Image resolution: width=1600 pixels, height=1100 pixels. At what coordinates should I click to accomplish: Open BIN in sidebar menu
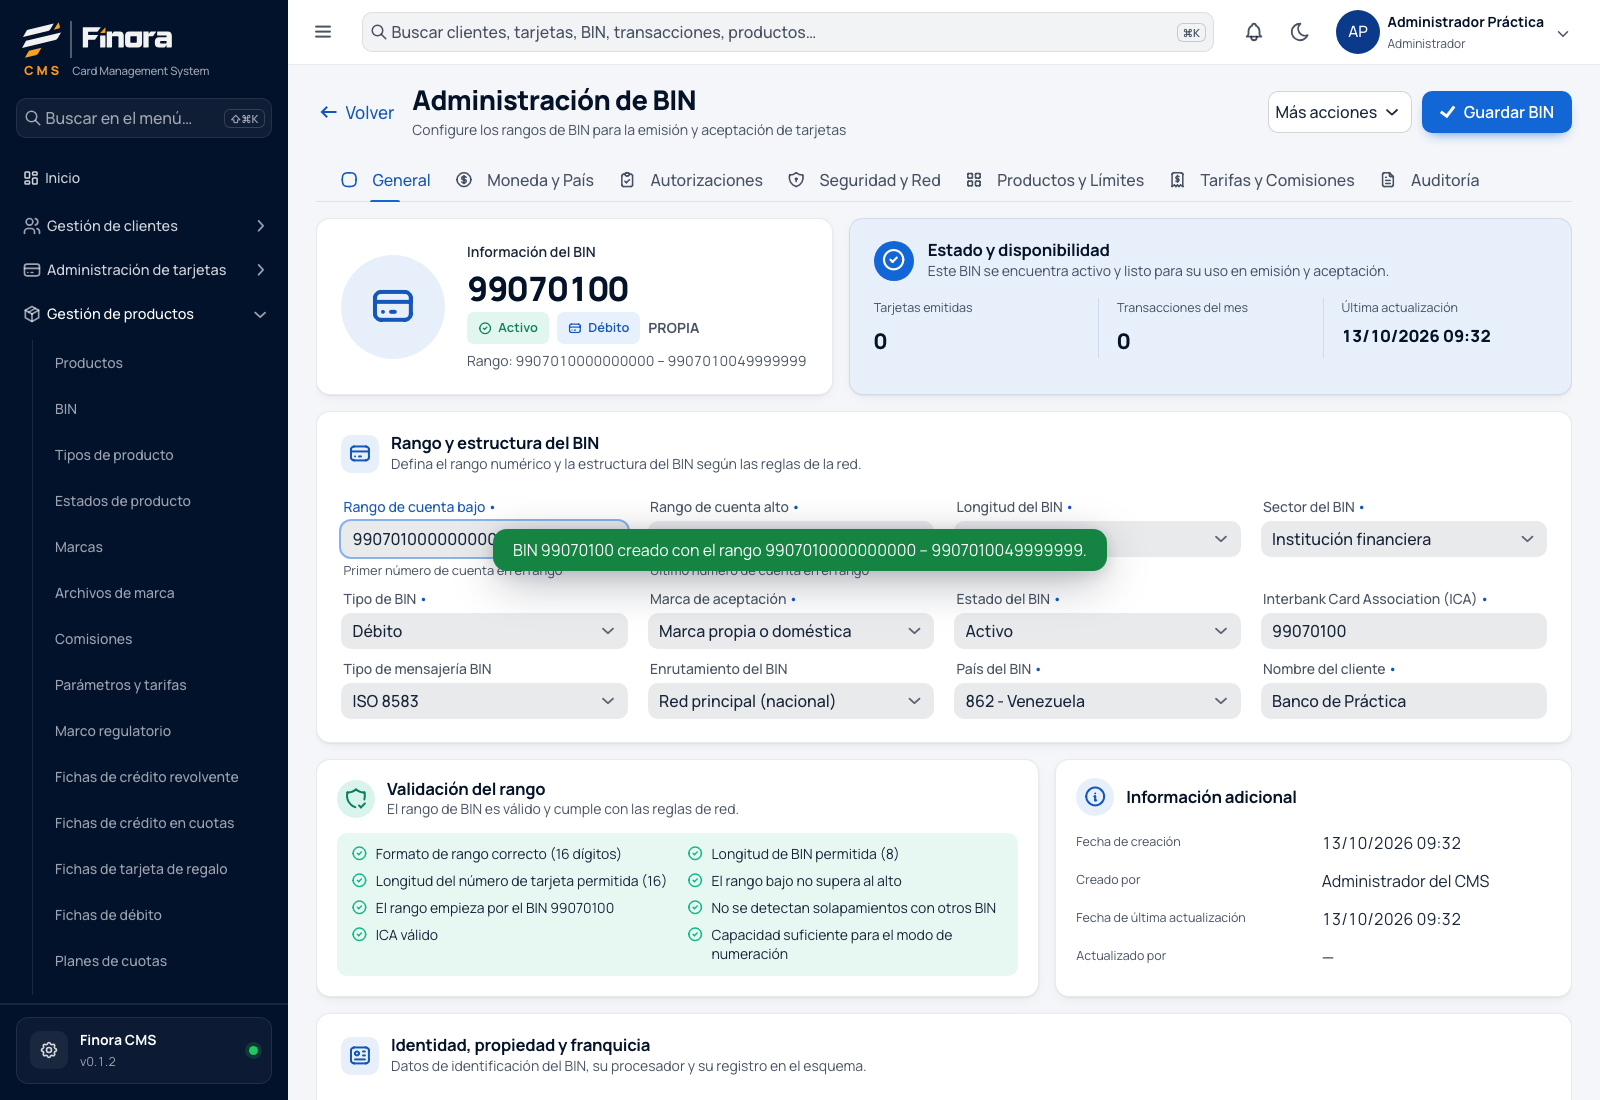[x=66, y=409]
